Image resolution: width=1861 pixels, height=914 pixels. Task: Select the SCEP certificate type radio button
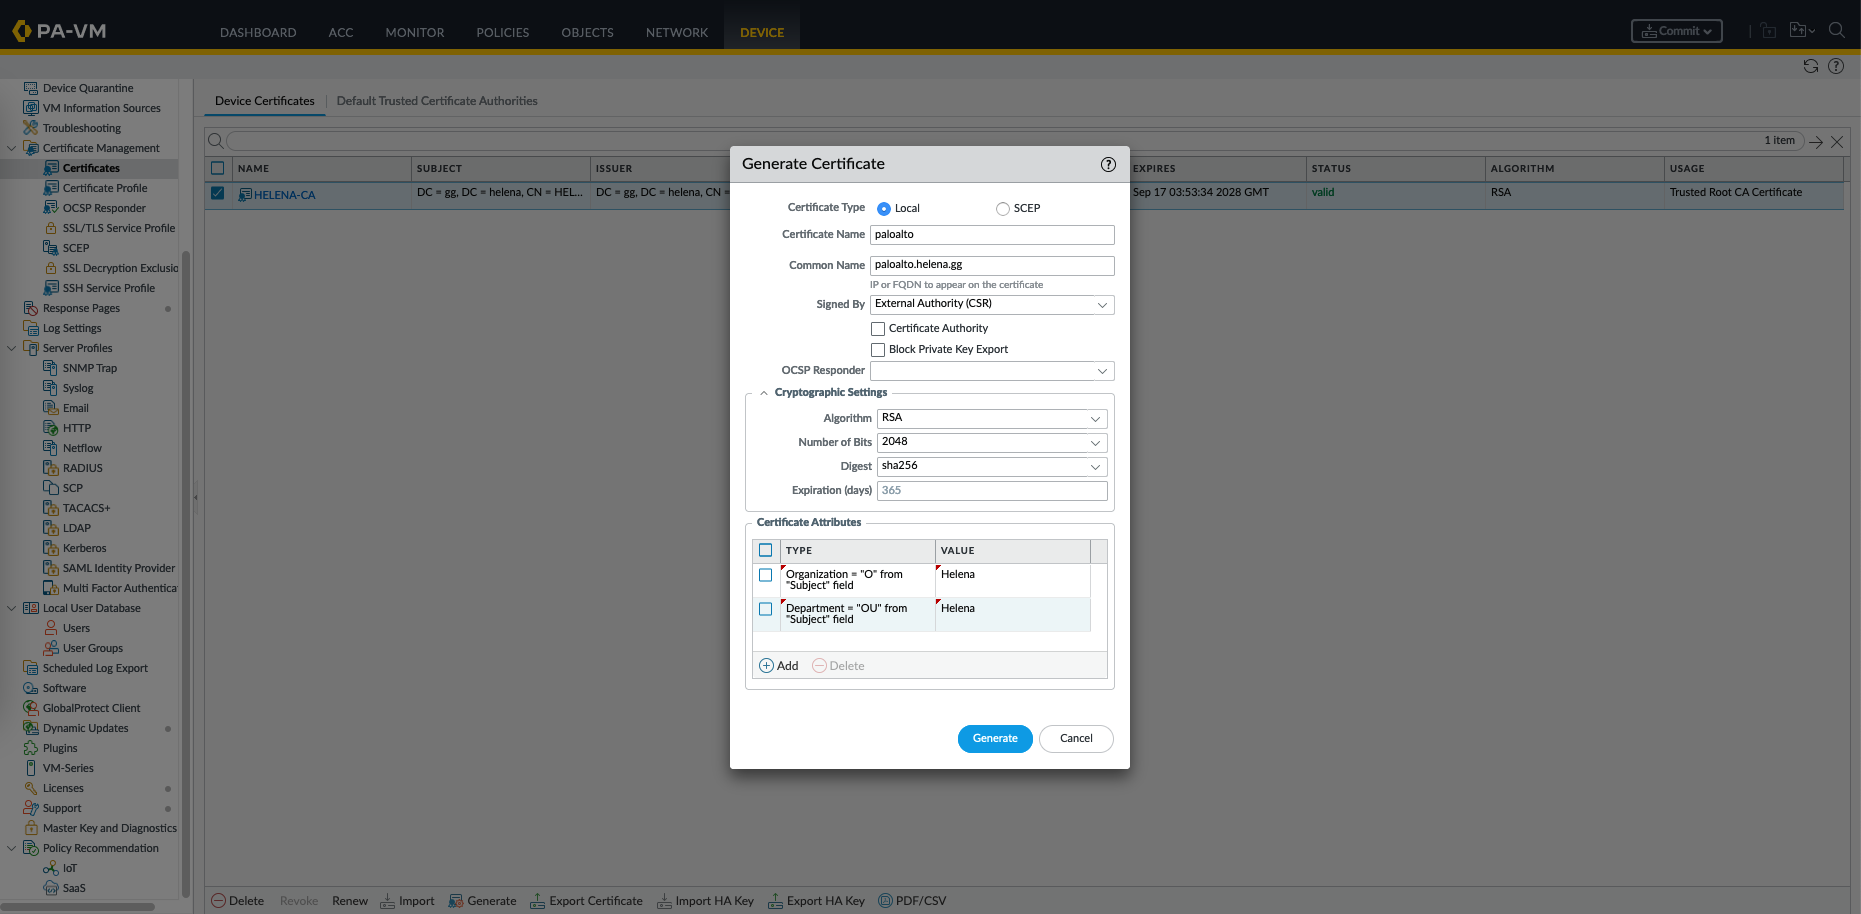tap(1002, 209)
